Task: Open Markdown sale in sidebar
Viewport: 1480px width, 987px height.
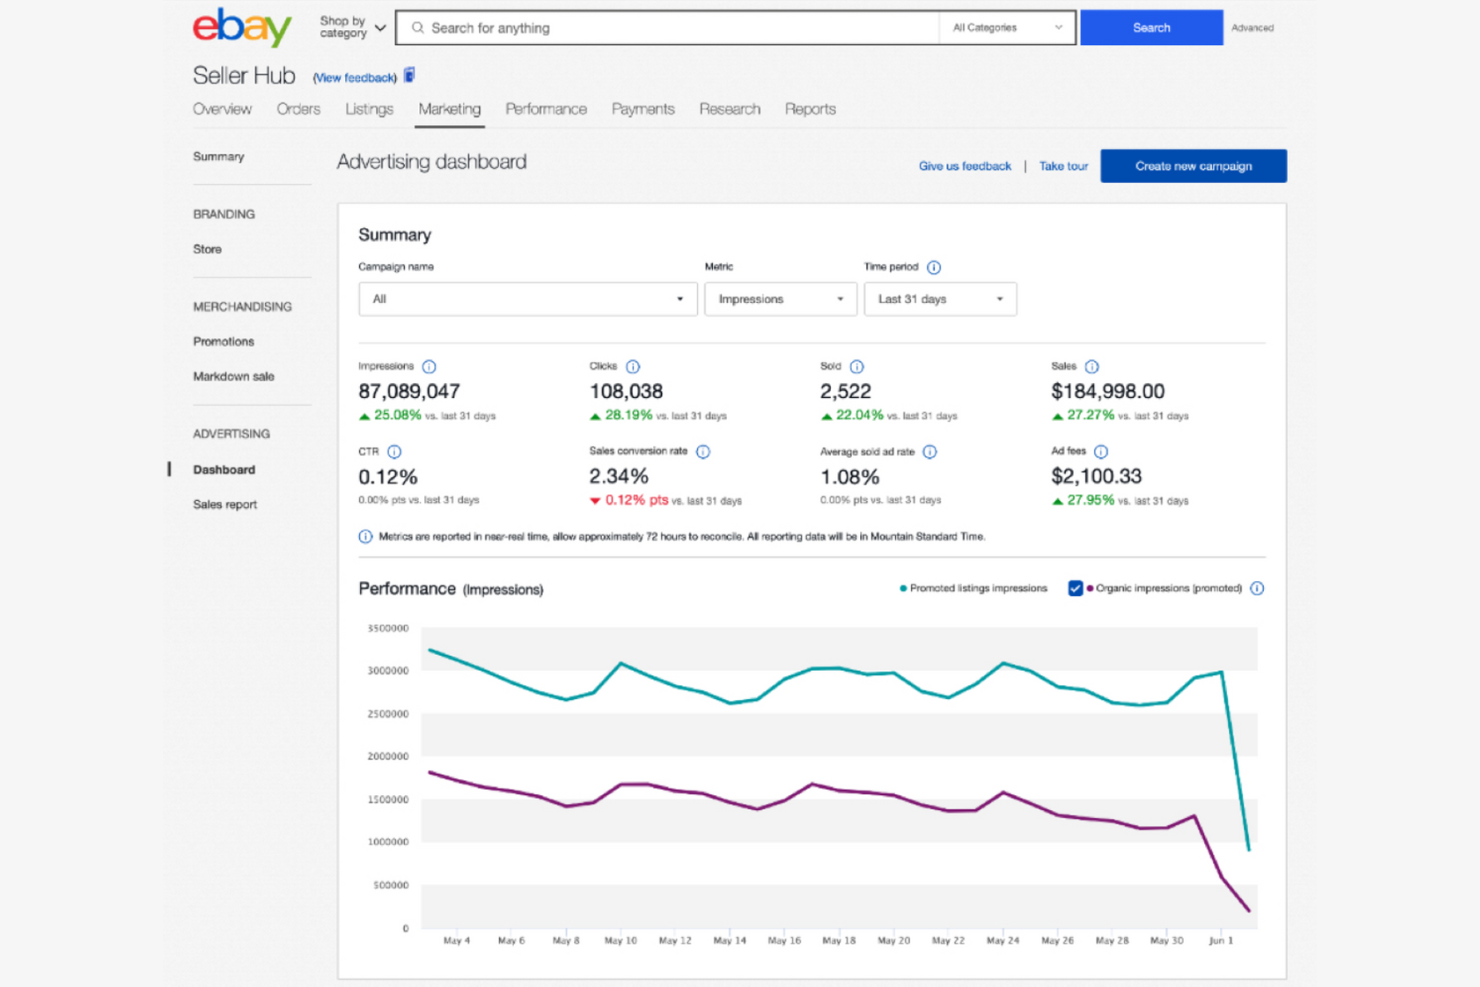Action: tap(233, 377)
